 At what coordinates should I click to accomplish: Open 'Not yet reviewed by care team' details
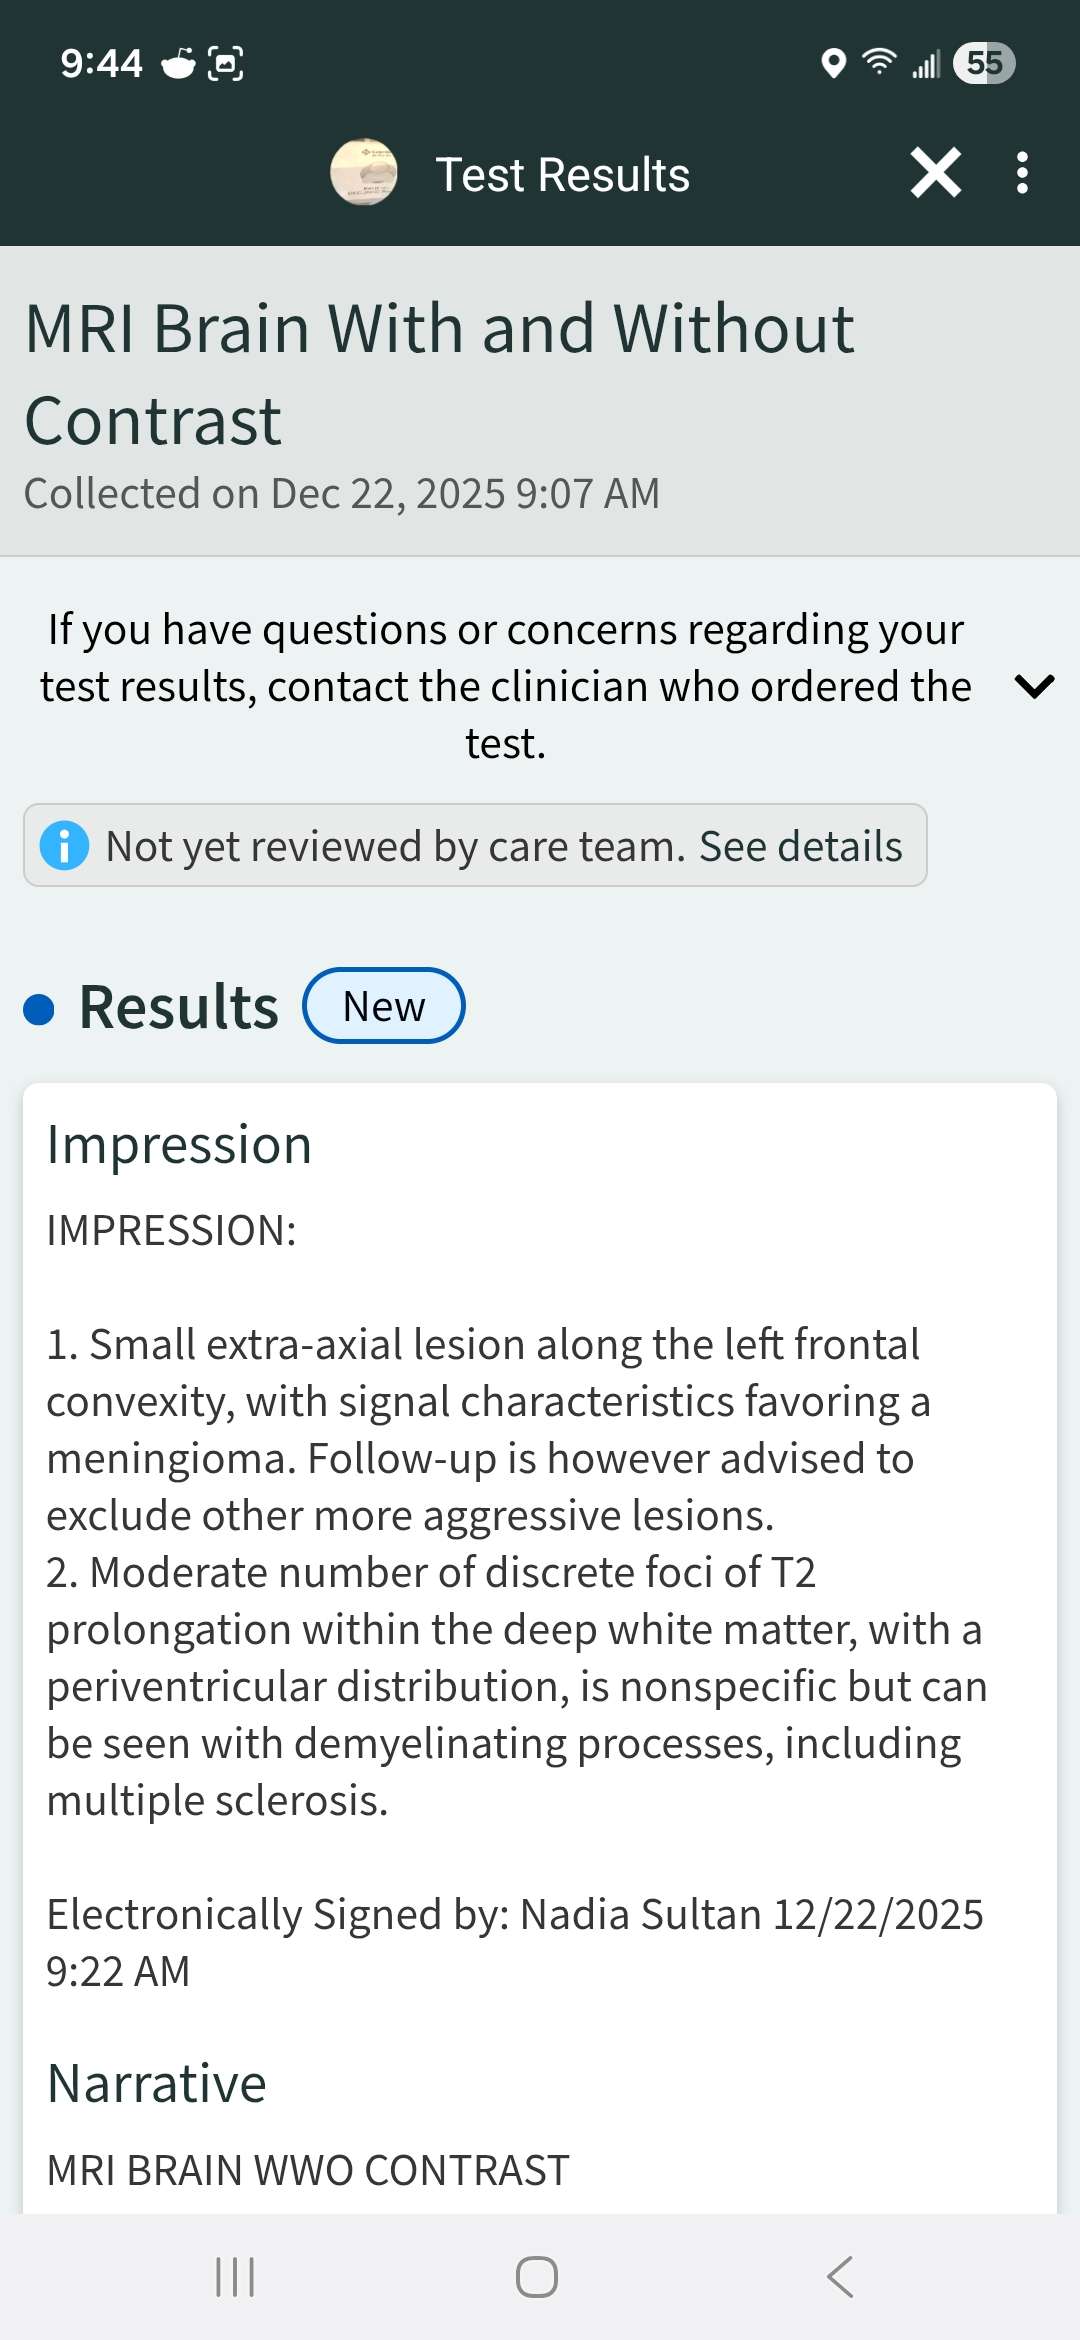point(475,846)
